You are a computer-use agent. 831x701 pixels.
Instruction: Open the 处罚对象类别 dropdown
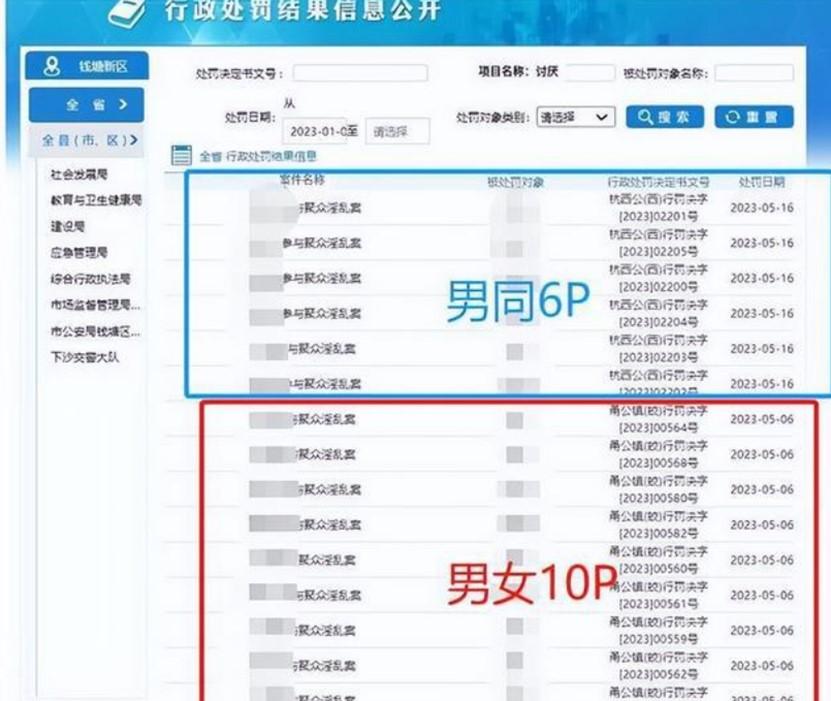[575, 117]
